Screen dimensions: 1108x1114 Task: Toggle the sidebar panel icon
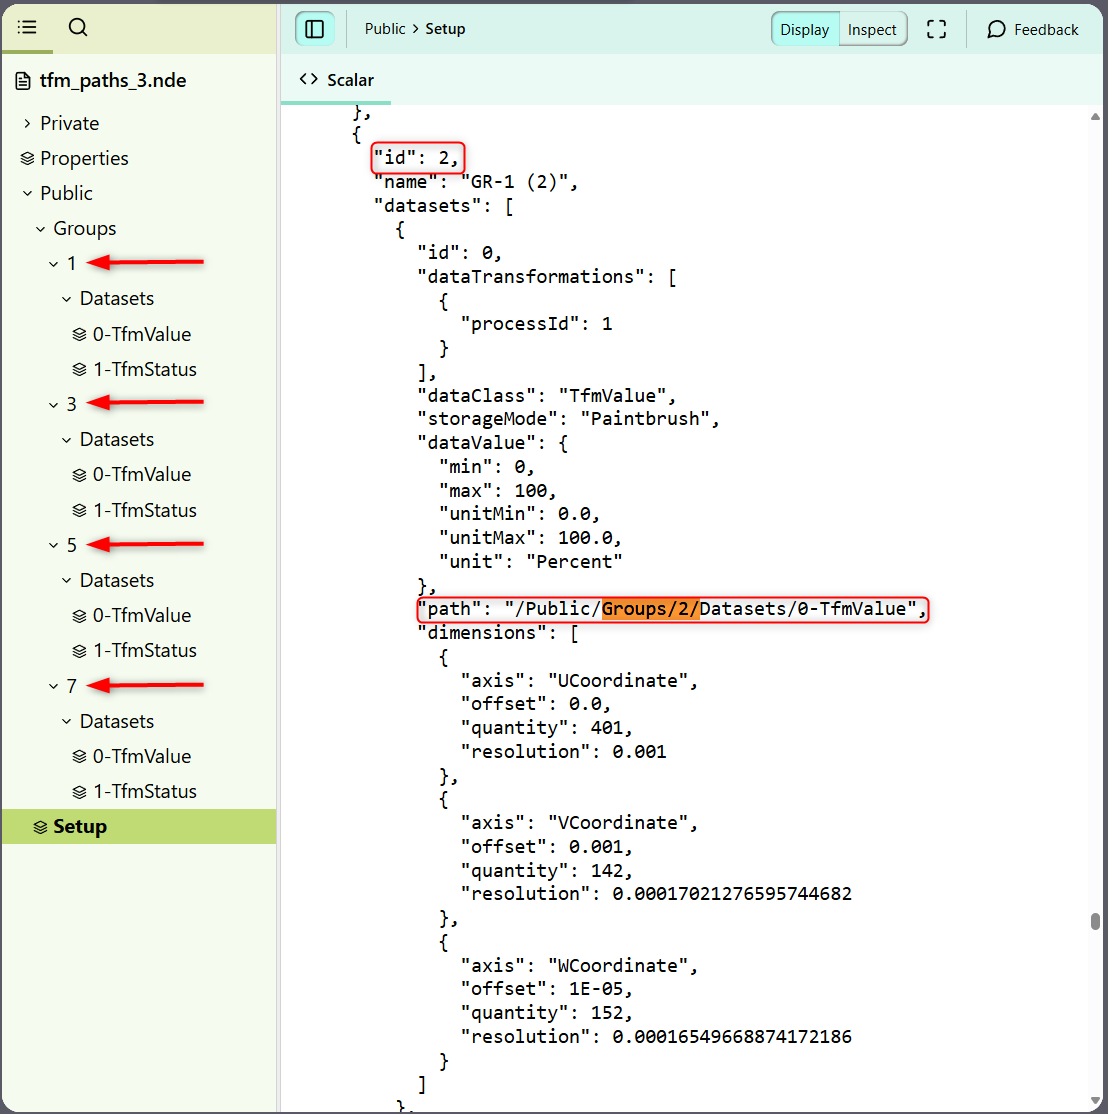click(314, 30)
